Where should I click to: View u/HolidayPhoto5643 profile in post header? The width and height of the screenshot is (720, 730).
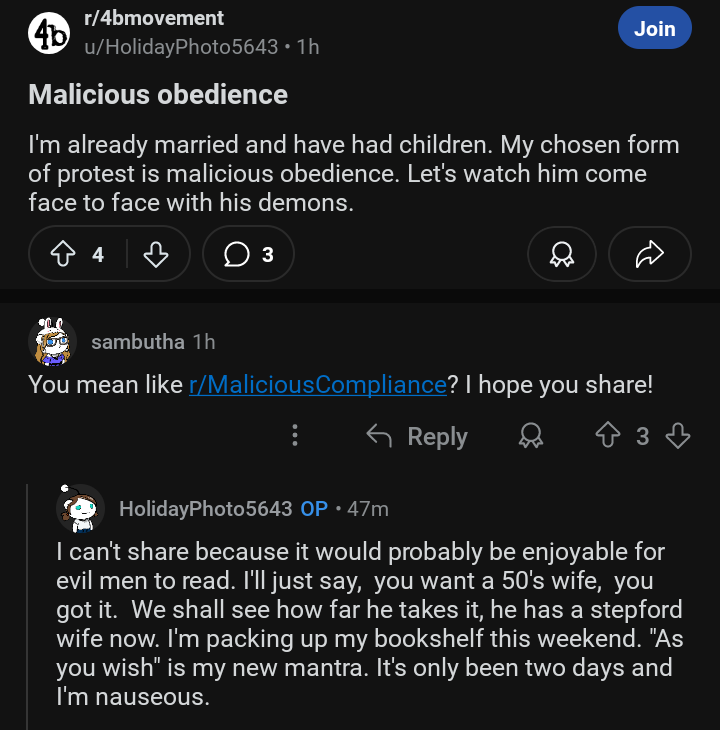pos(179,47)
